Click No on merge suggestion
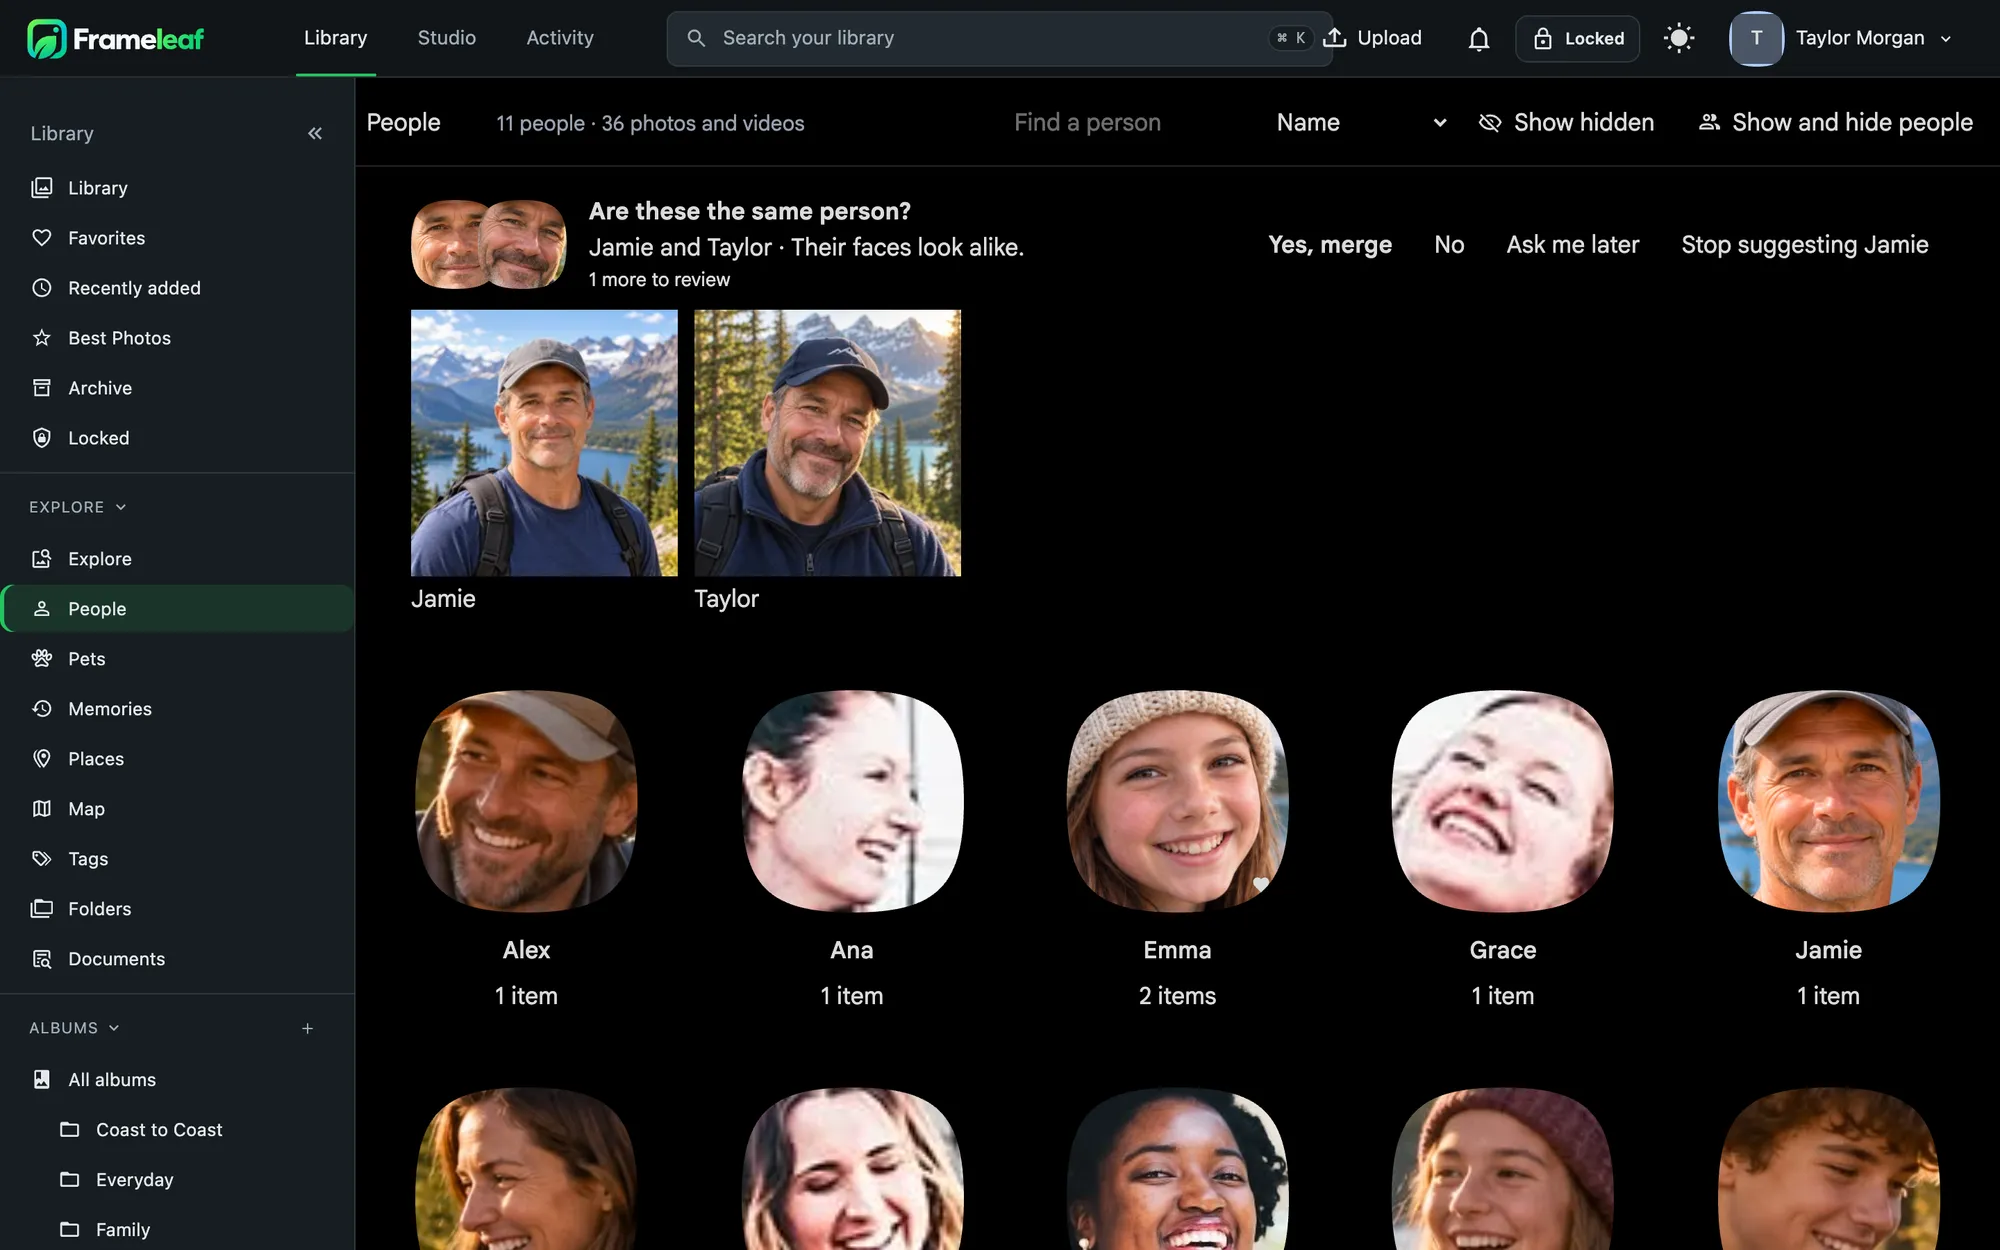 pos(1449,245)
